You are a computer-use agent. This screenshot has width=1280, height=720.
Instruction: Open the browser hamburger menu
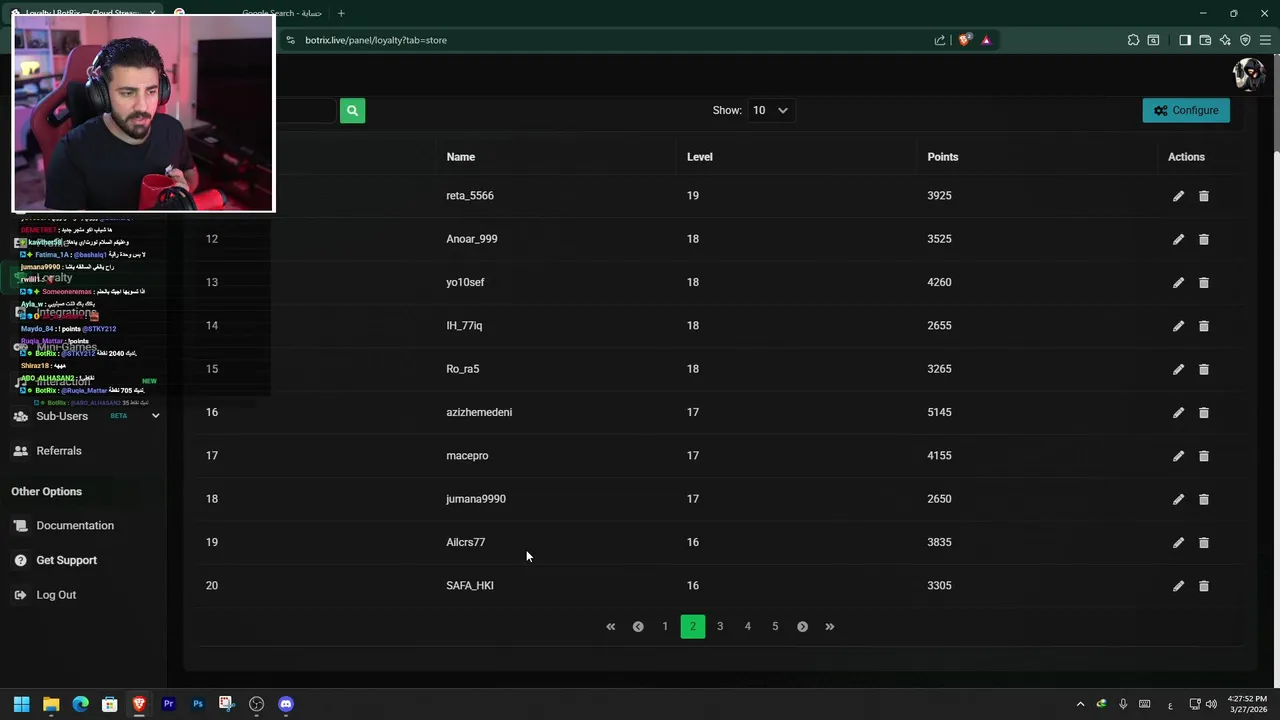tap(1265, 40)
